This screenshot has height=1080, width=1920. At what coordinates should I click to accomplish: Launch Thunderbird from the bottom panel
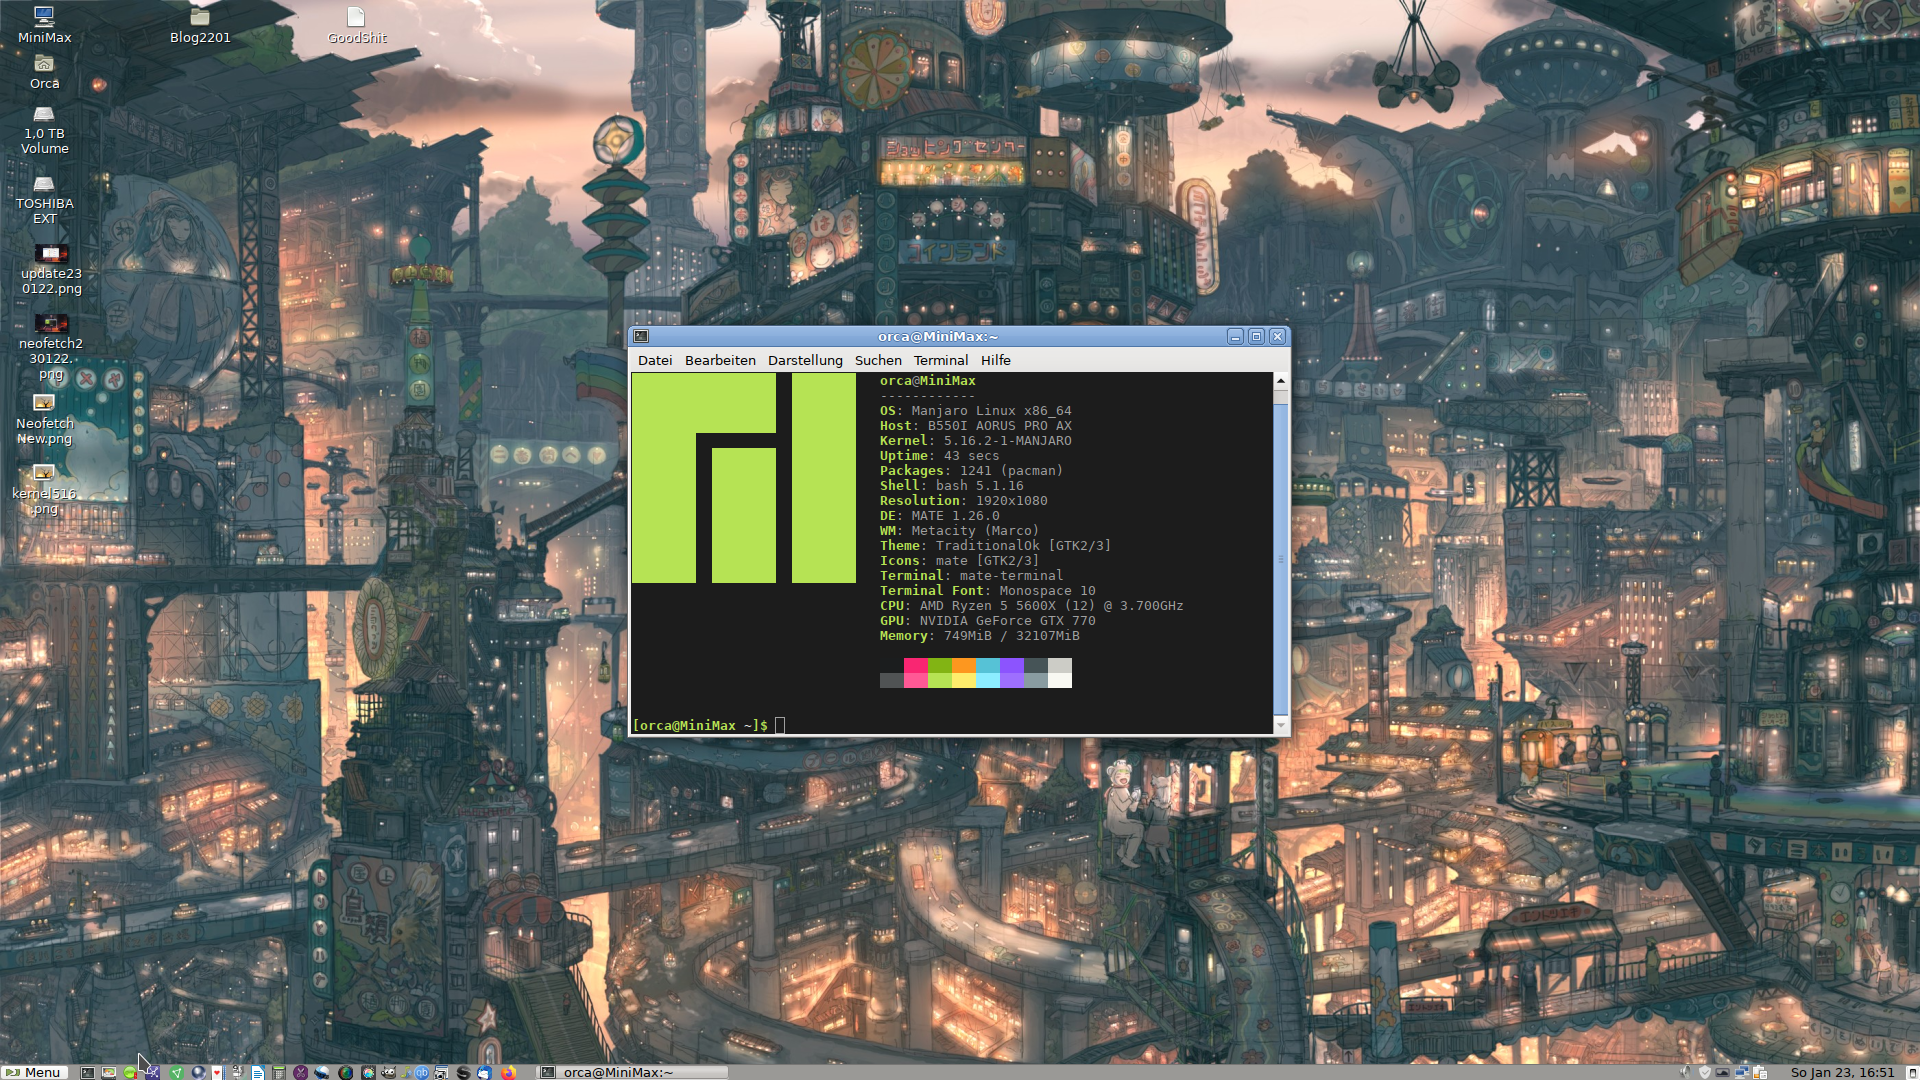pyautogui.click(x=485, y=1072)
